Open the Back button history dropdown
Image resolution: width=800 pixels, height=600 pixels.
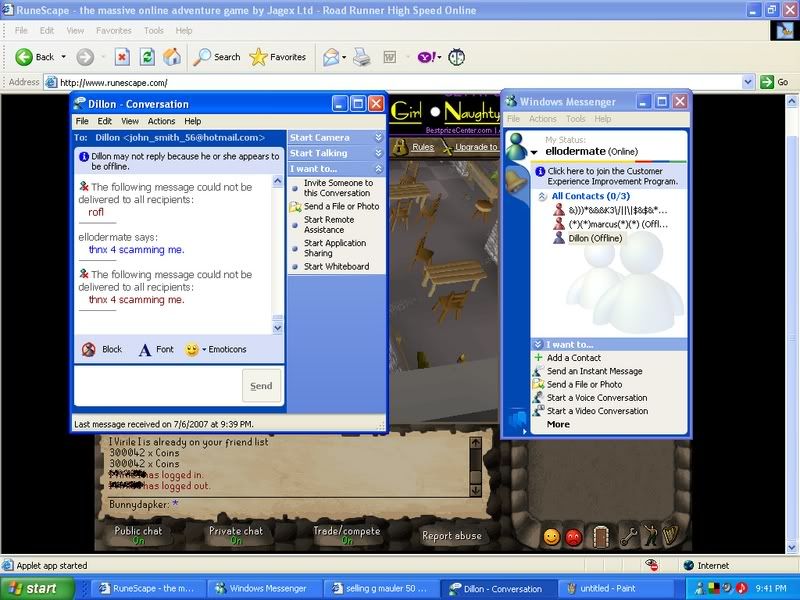64,57
